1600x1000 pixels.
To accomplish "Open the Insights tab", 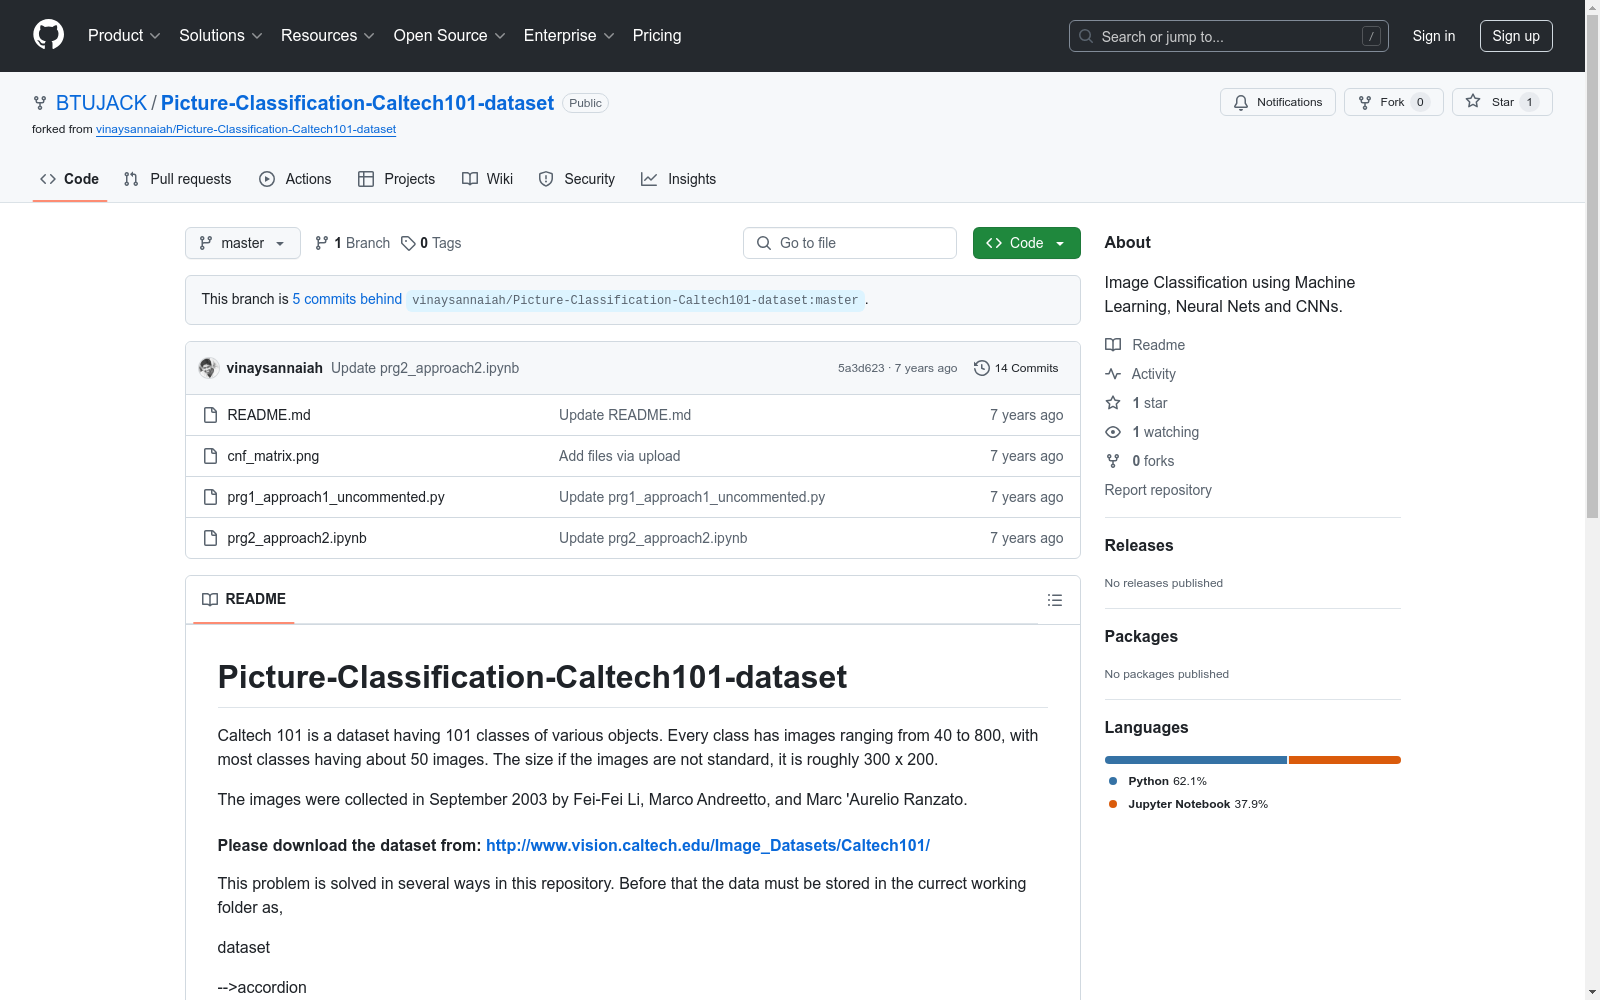I will (x=679, y=179).
